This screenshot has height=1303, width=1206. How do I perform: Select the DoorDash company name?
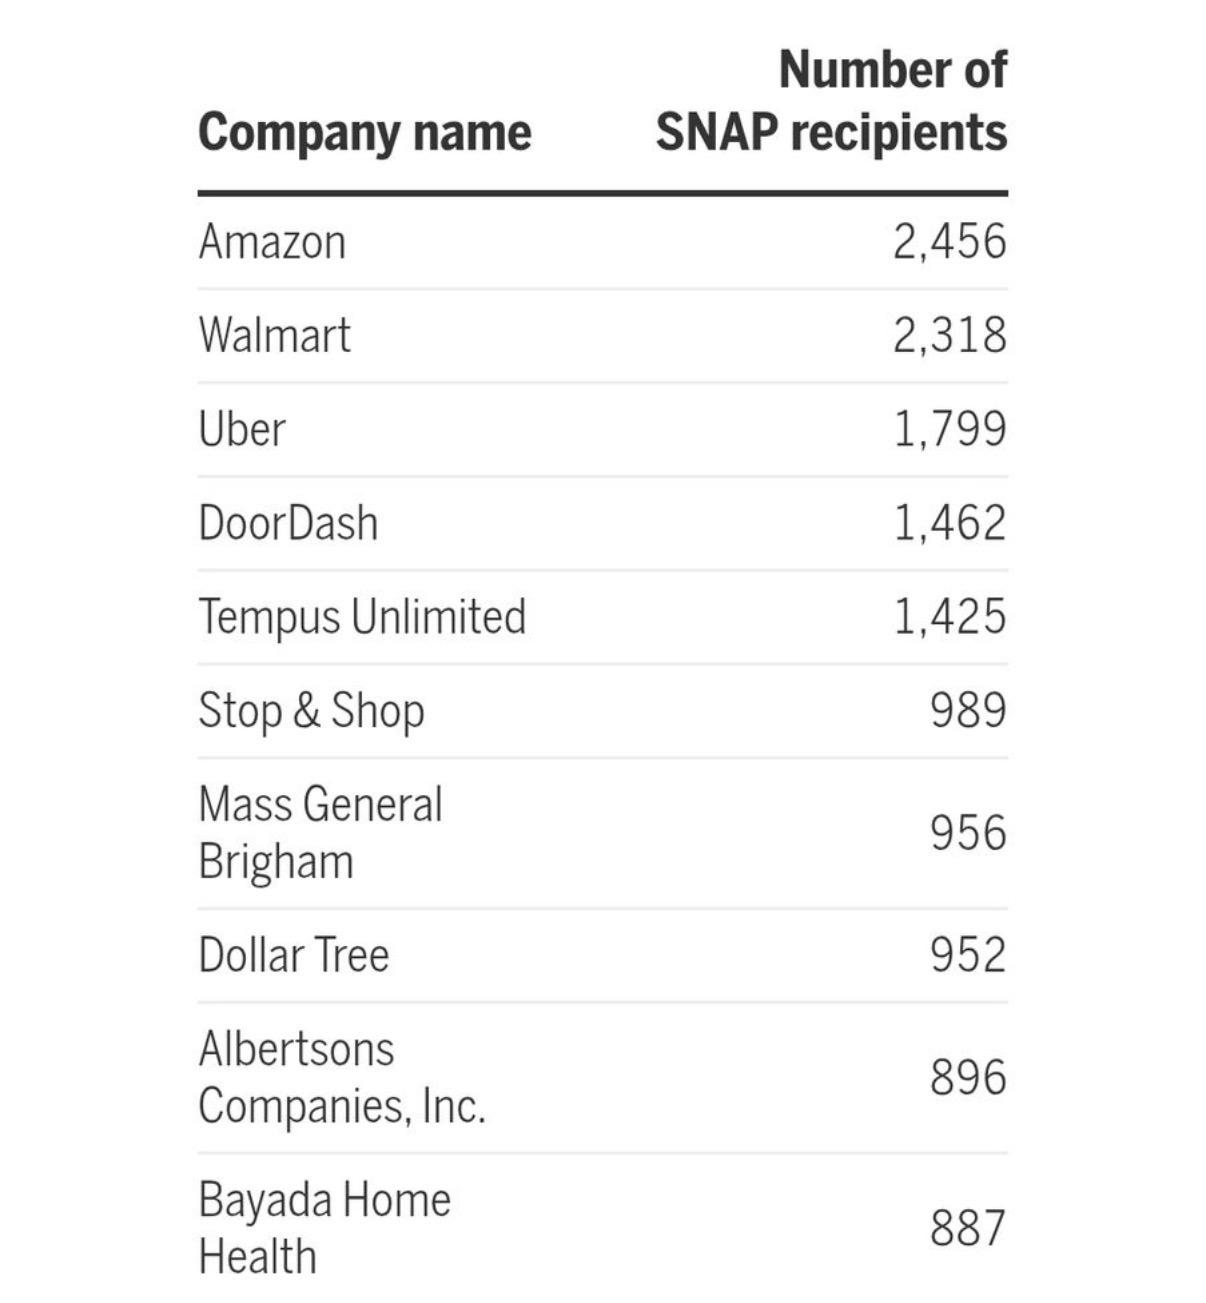click(x=288, y=523)
